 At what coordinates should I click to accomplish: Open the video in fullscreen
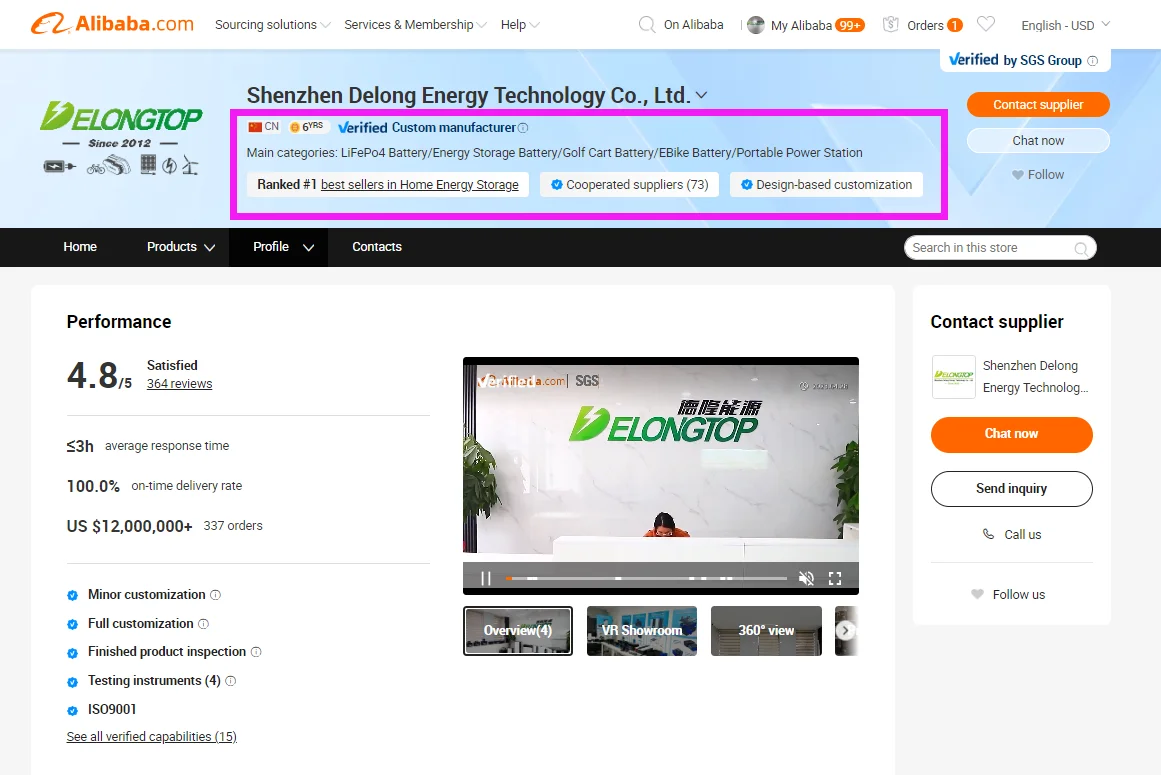click(x=835, y=578)
